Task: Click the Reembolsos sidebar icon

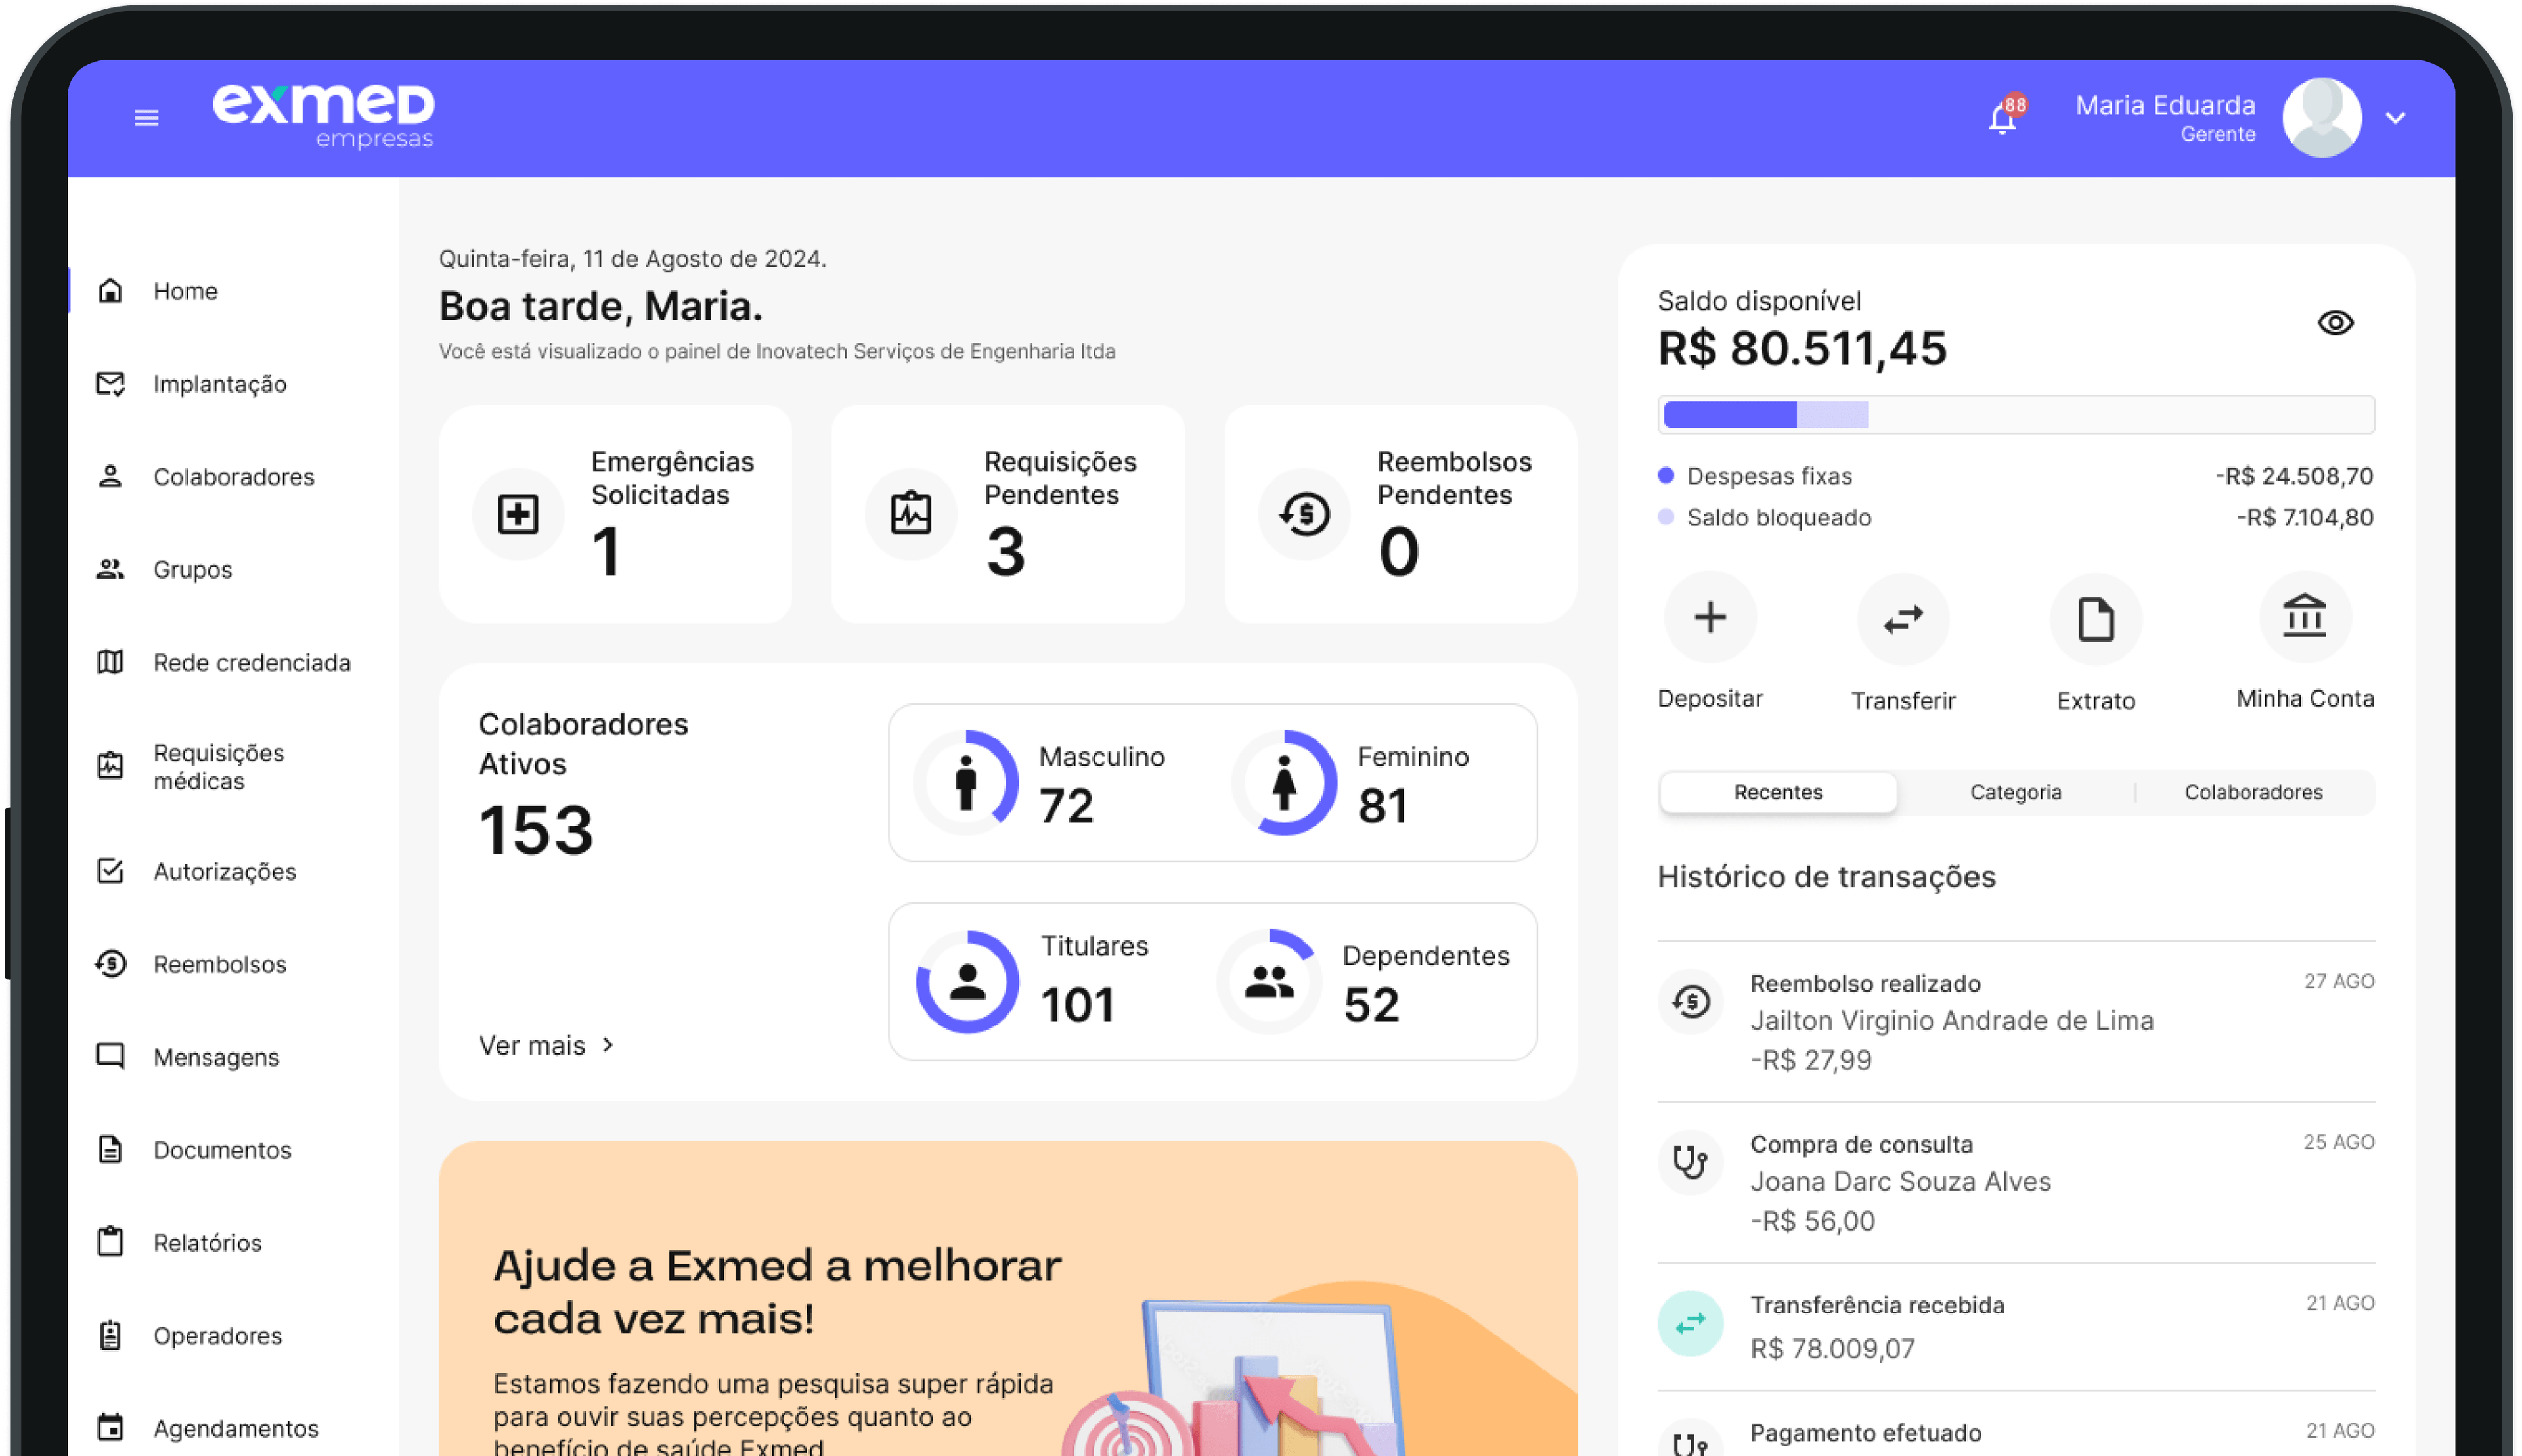Action: coord(110,964)
